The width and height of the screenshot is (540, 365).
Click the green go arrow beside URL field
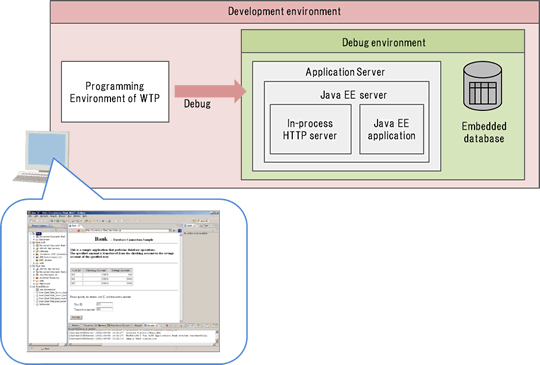[x=174, y=231]
